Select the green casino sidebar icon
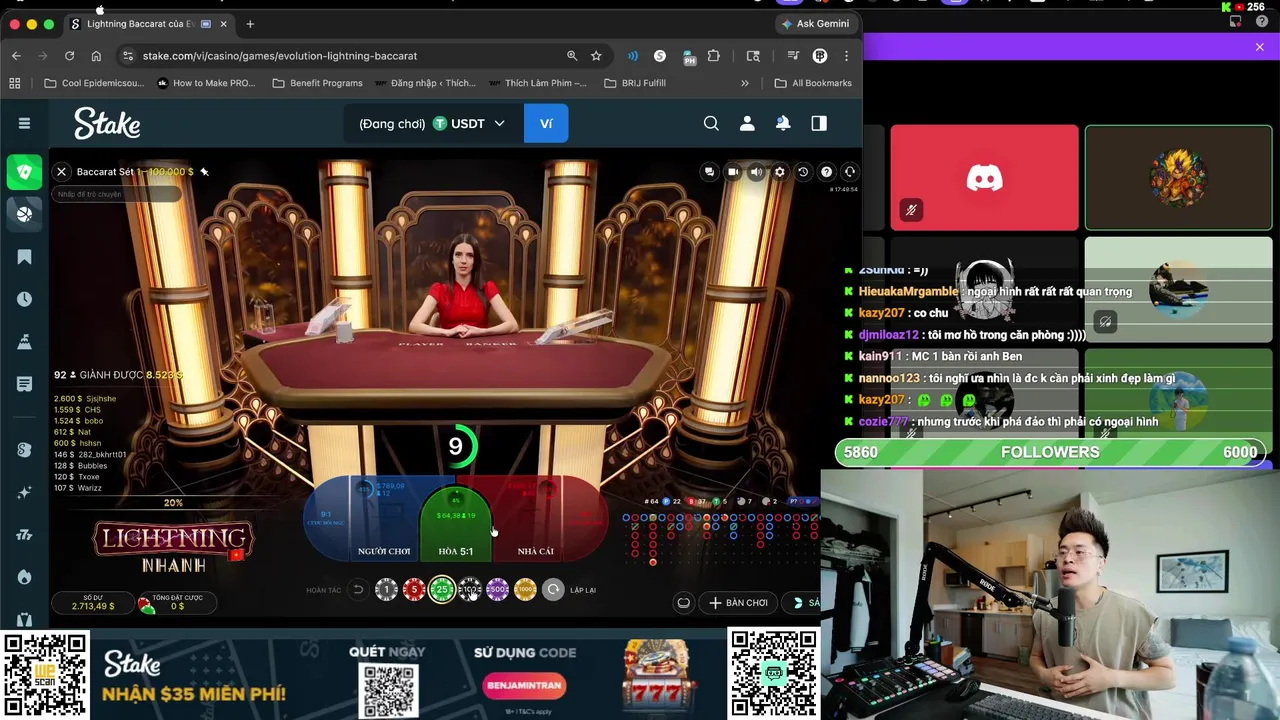Image resolution: width=1280 pixels, height=720 pixels. coord(24,171)
